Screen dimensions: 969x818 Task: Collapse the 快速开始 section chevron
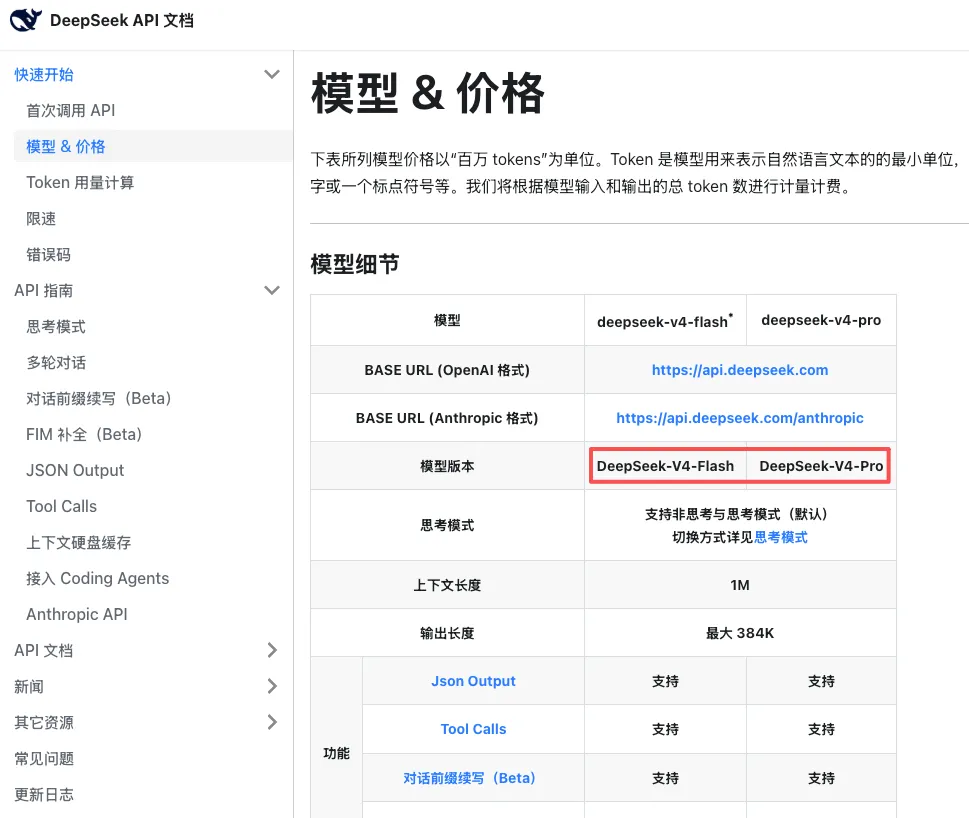click(272, 74)
